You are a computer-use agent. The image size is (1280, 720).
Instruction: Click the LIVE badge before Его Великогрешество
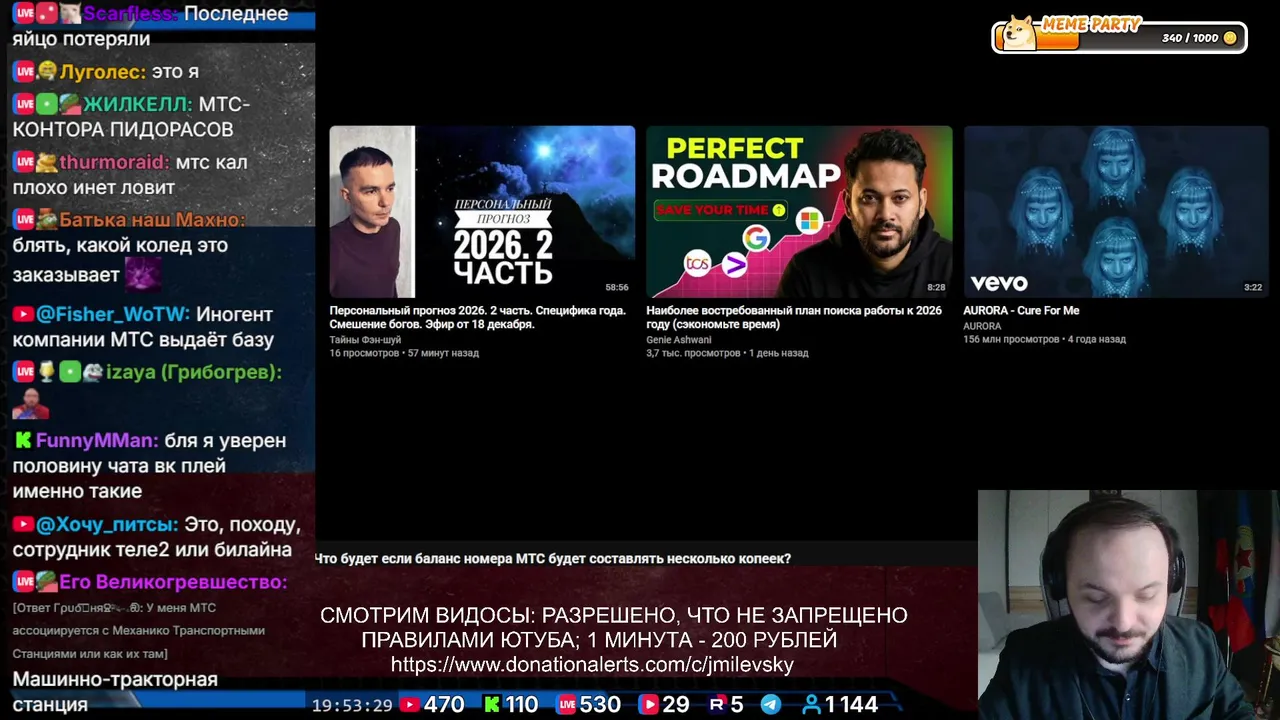[23, 582]
